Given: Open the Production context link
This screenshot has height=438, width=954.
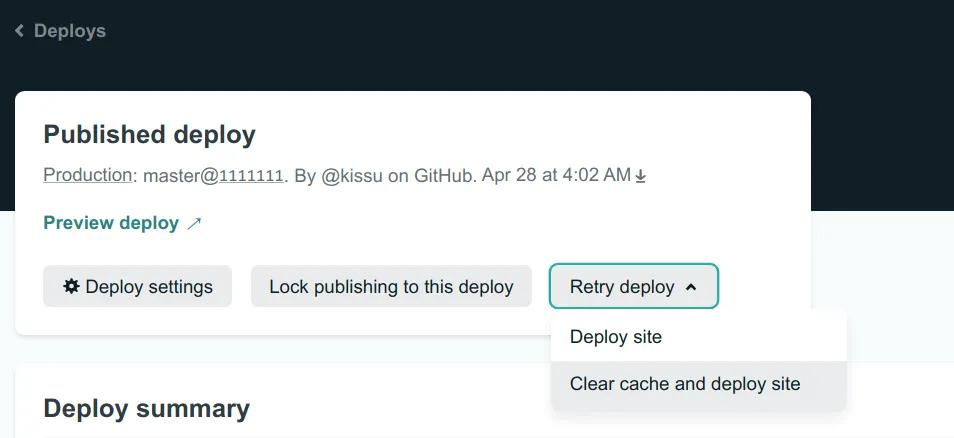Looking at the screenshot, I should tap(88, 175).
